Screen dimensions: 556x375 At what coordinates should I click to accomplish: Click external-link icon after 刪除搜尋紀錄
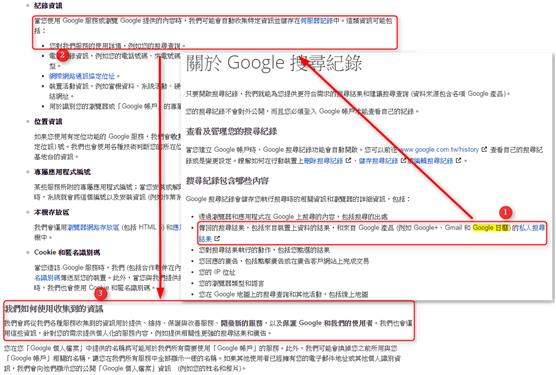click(348, 161)
